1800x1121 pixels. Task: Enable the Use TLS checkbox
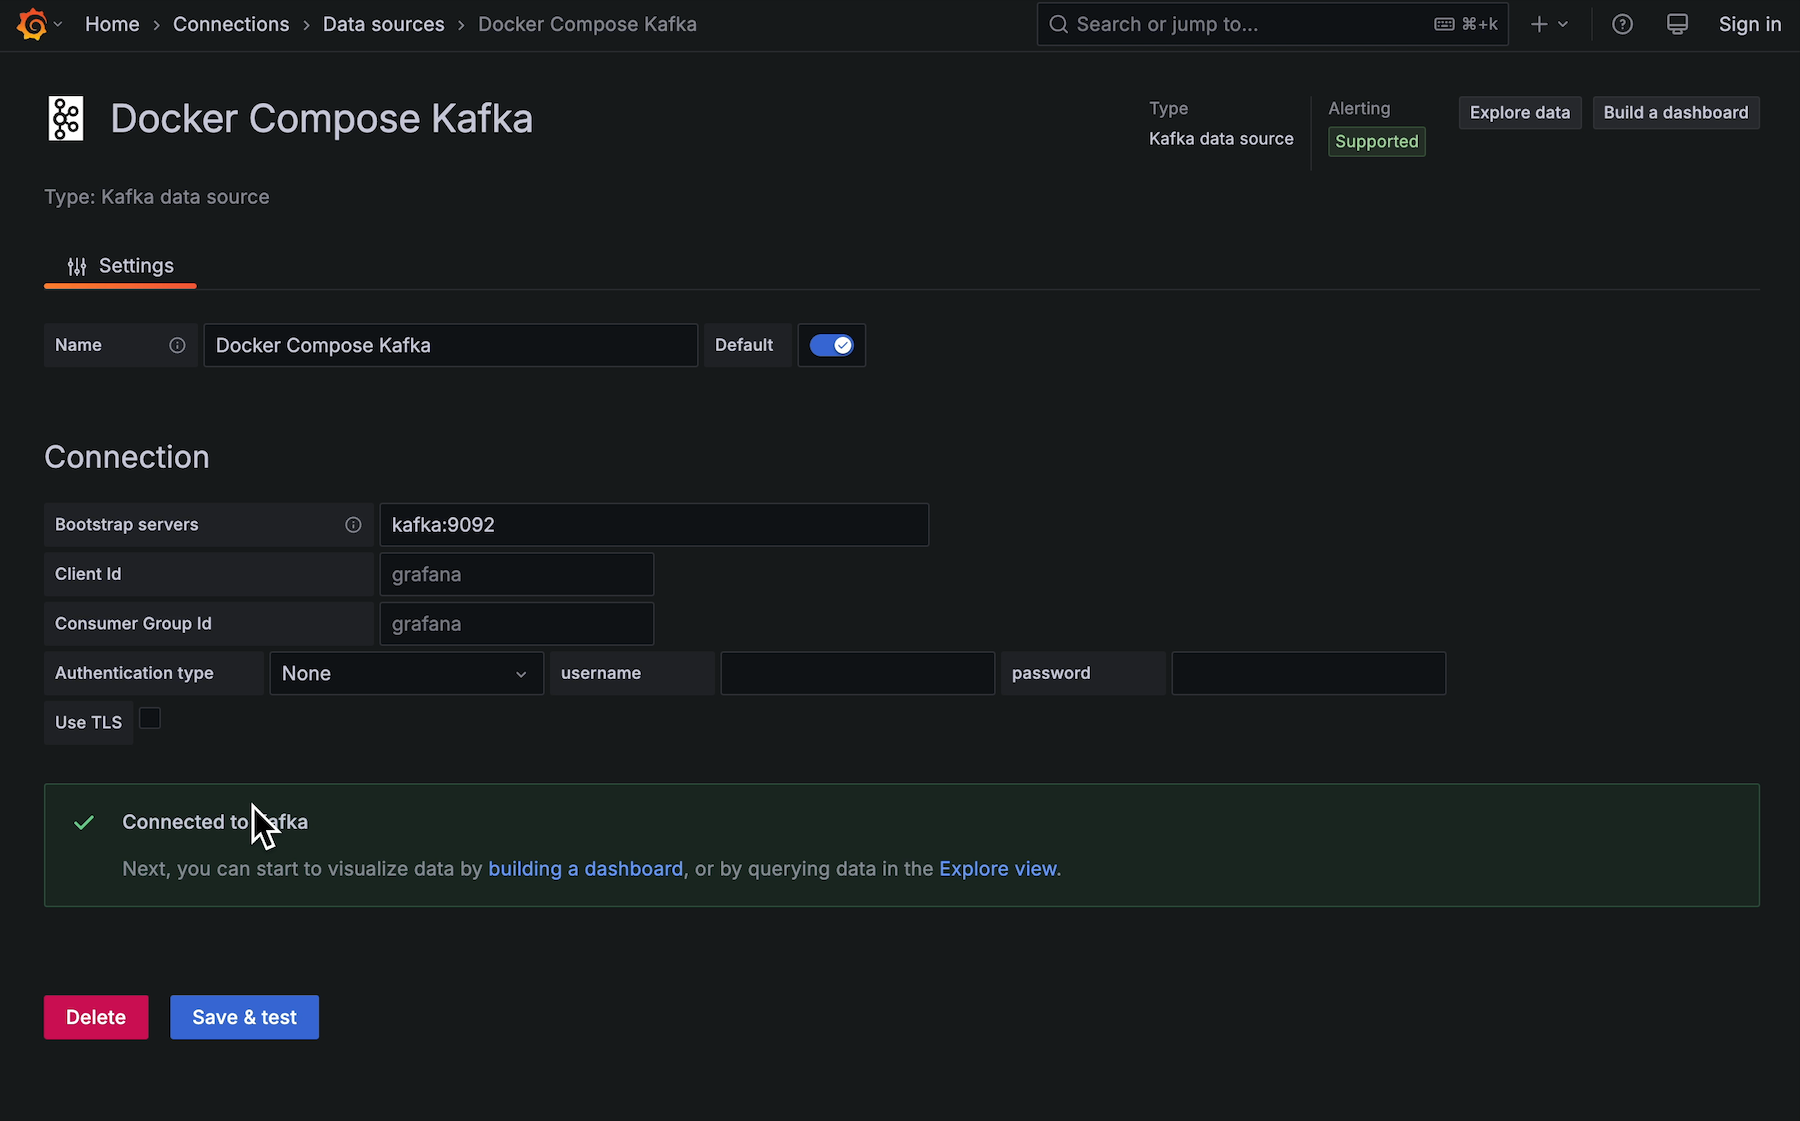(150, 718)
